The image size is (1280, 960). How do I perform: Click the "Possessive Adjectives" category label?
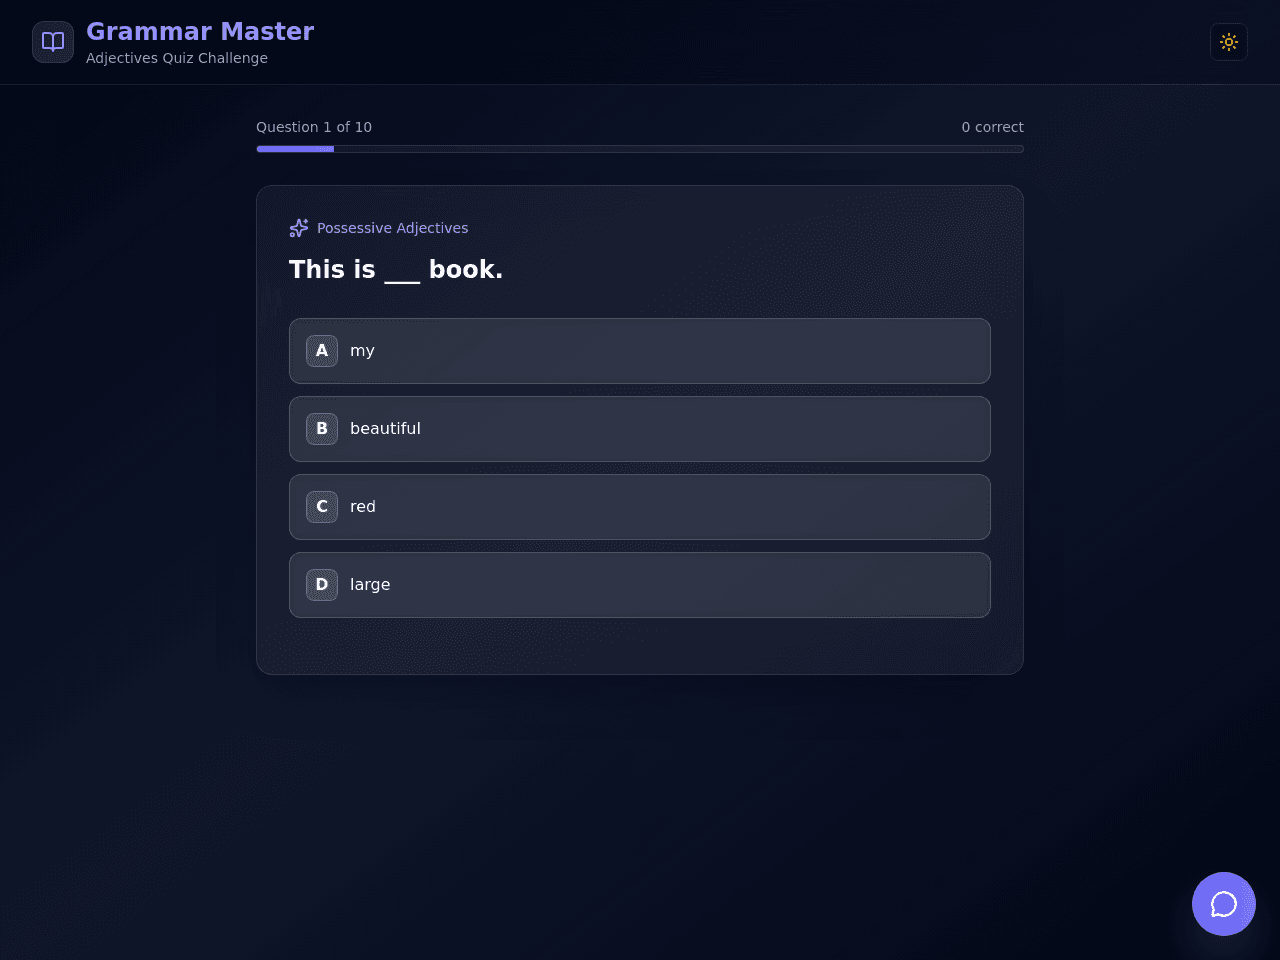point(392,228)
